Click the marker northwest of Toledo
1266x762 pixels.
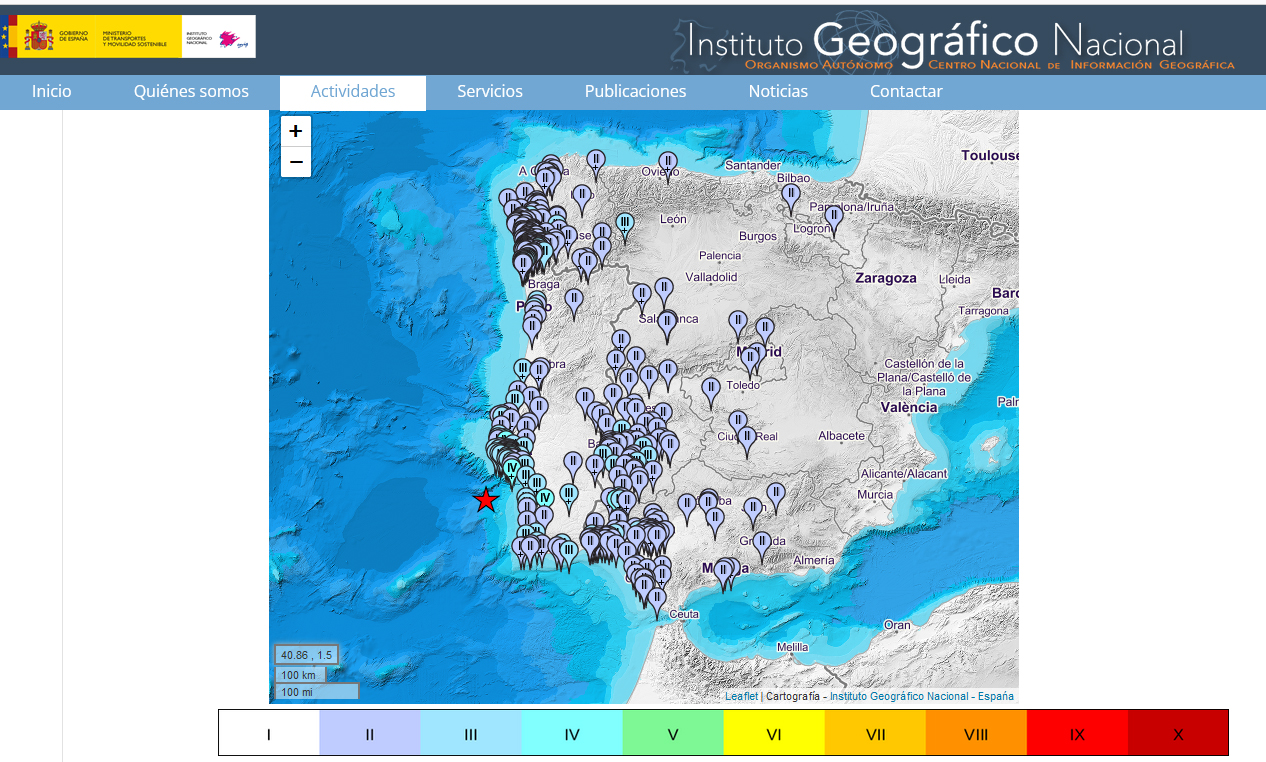point(711,388)
